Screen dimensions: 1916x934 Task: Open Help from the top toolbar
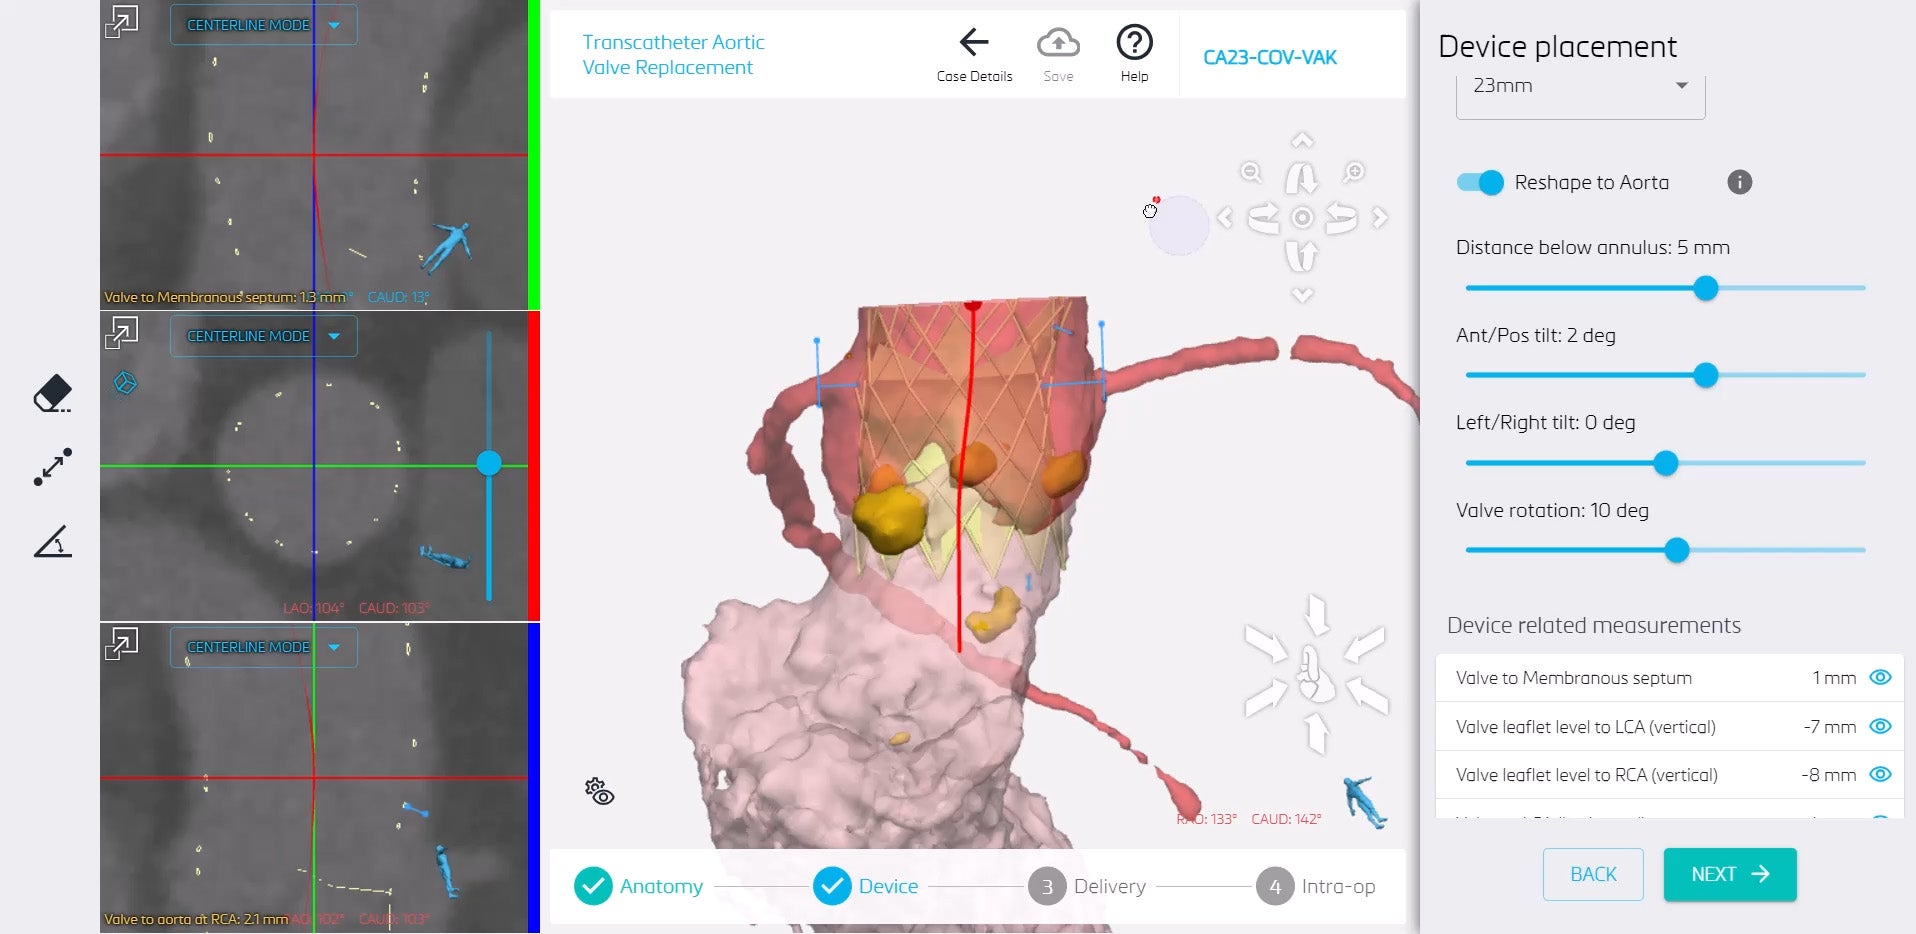pos(1133,42)
